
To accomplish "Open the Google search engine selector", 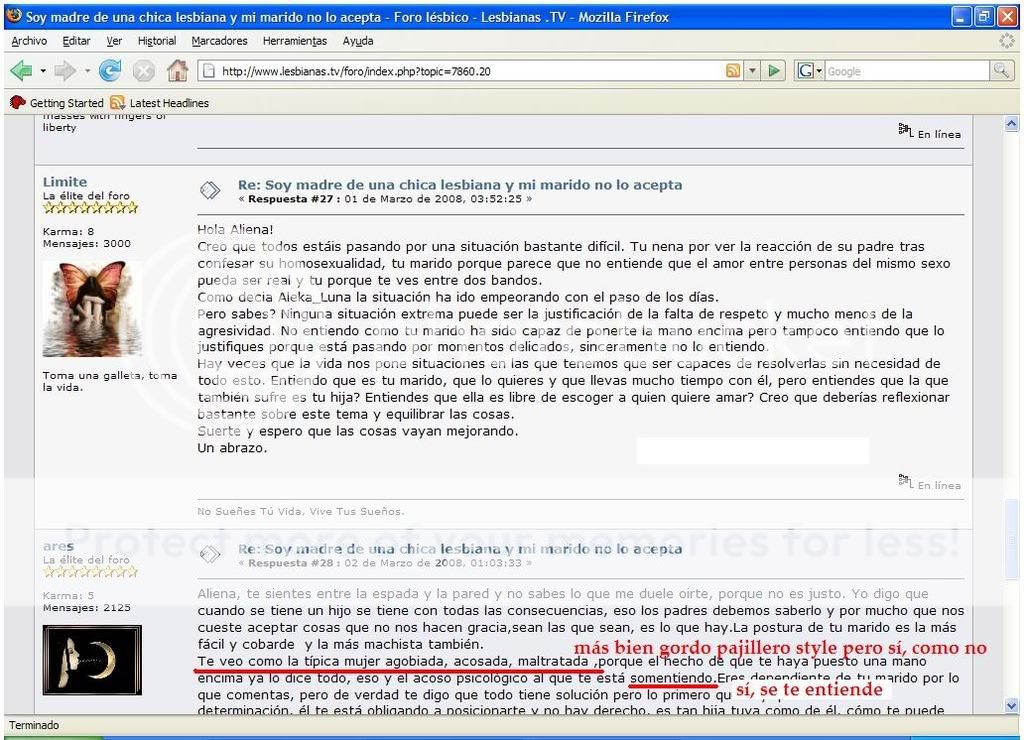I will (809, 71).
